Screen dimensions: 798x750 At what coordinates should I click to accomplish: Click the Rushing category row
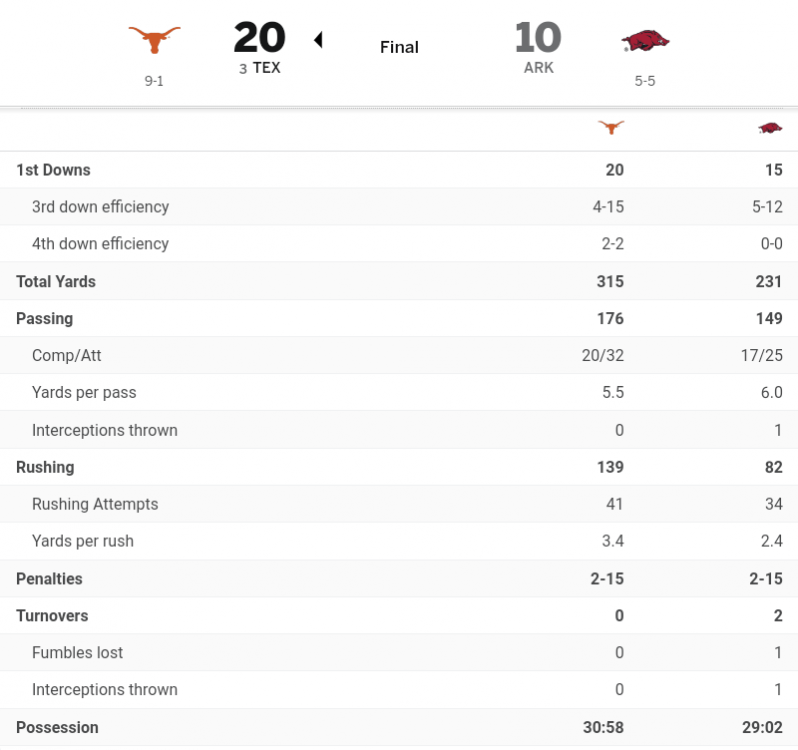45,467
